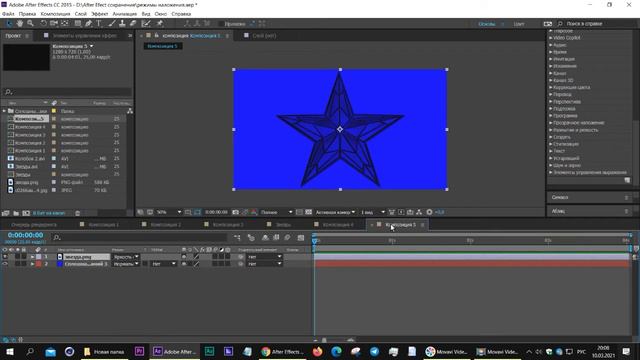Viewport: 640px width, 360px height.
Task: Click the timeline layer search field
Action: point(139,237)
